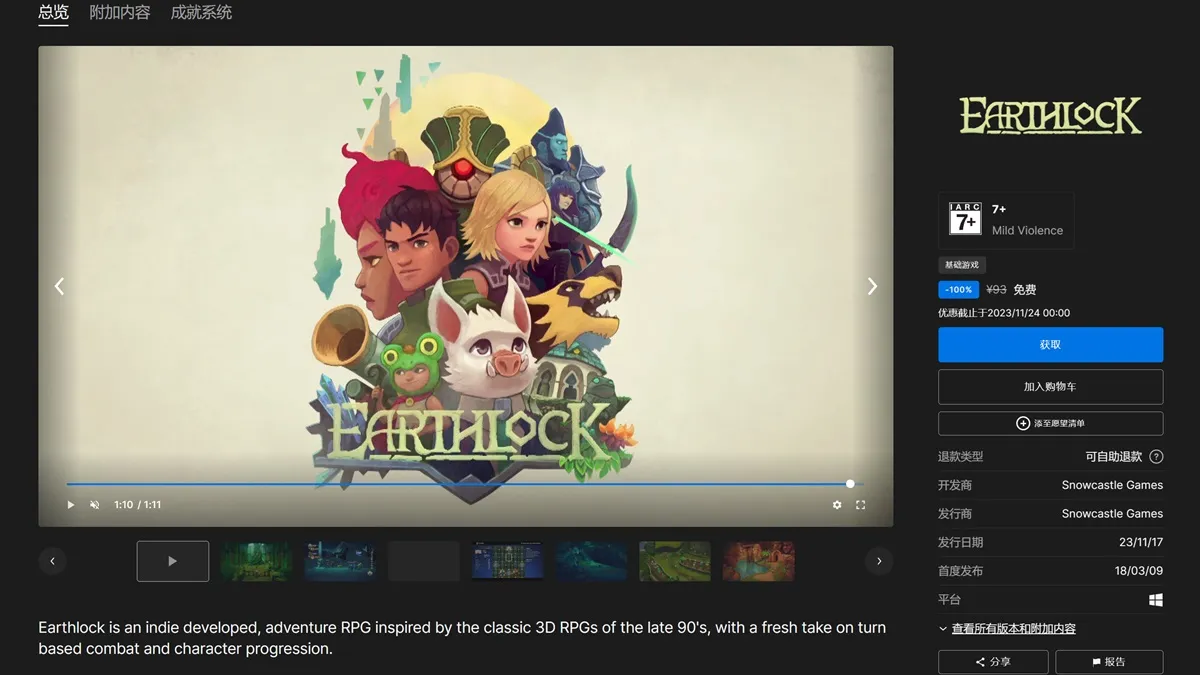Switch to the 总览 tab

[x=53, y=13]
